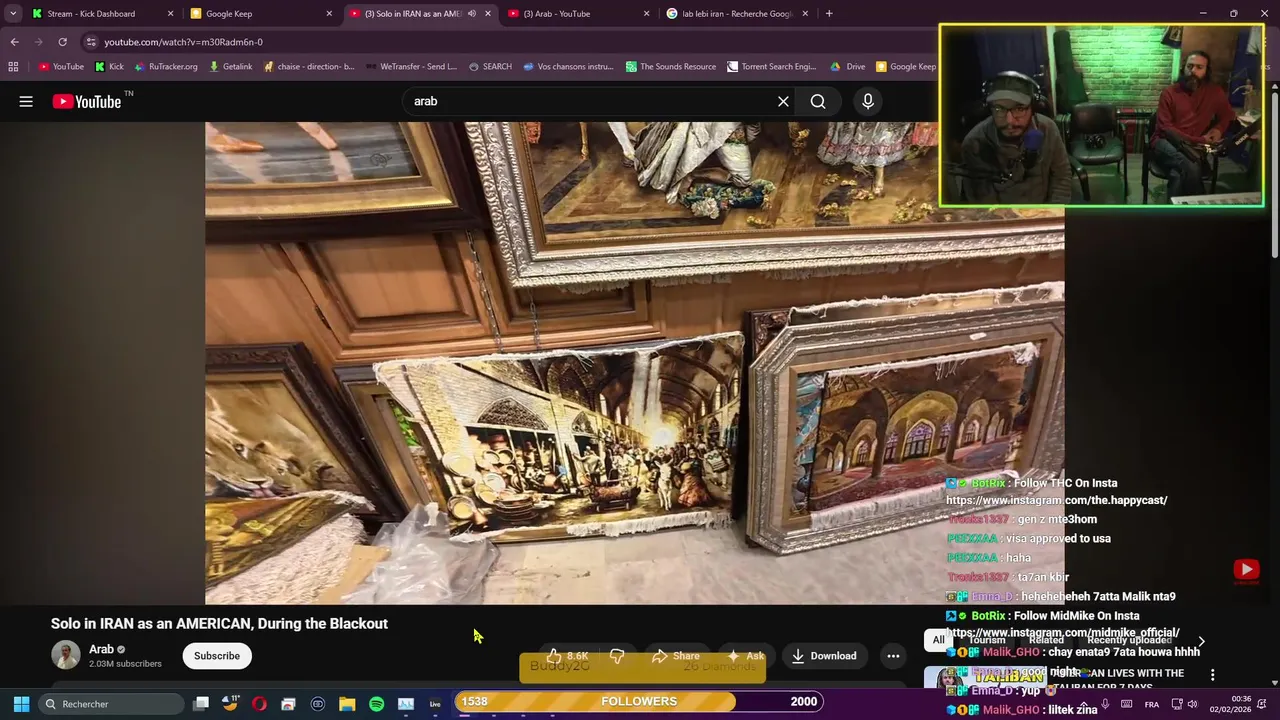Select the YouTube URL in address bar
The width and height of the screenshot is (1280, 720).
[184, 42]
